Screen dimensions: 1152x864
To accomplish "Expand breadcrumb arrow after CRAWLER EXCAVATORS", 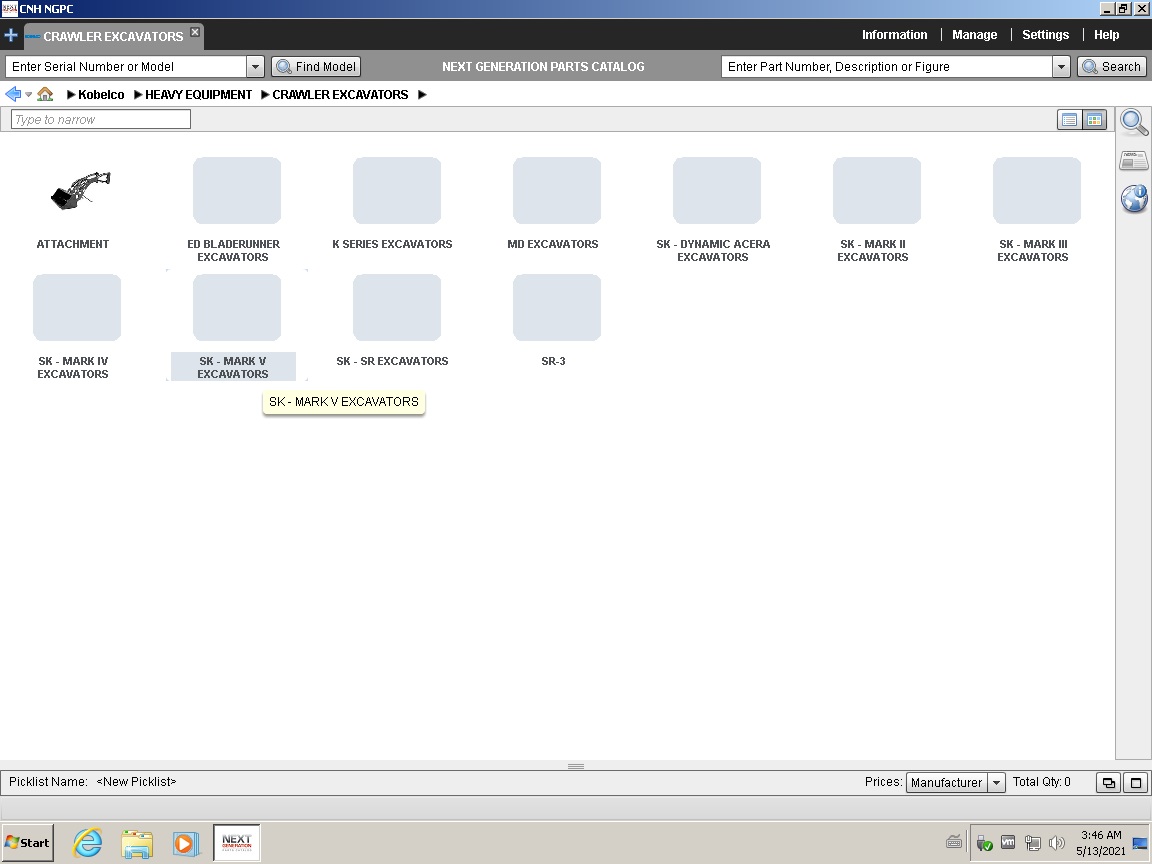I will click(422, 94).
